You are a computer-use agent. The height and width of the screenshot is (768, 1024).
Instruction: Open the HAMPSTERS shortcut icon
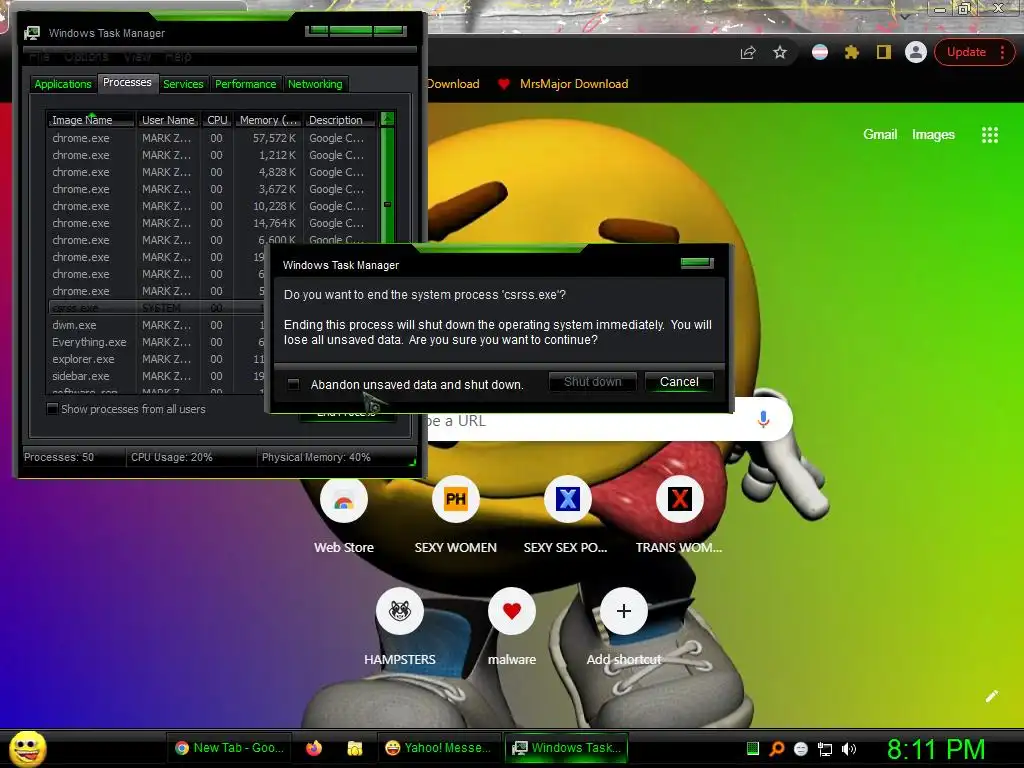pyautogui.click(x=400, y=611)
